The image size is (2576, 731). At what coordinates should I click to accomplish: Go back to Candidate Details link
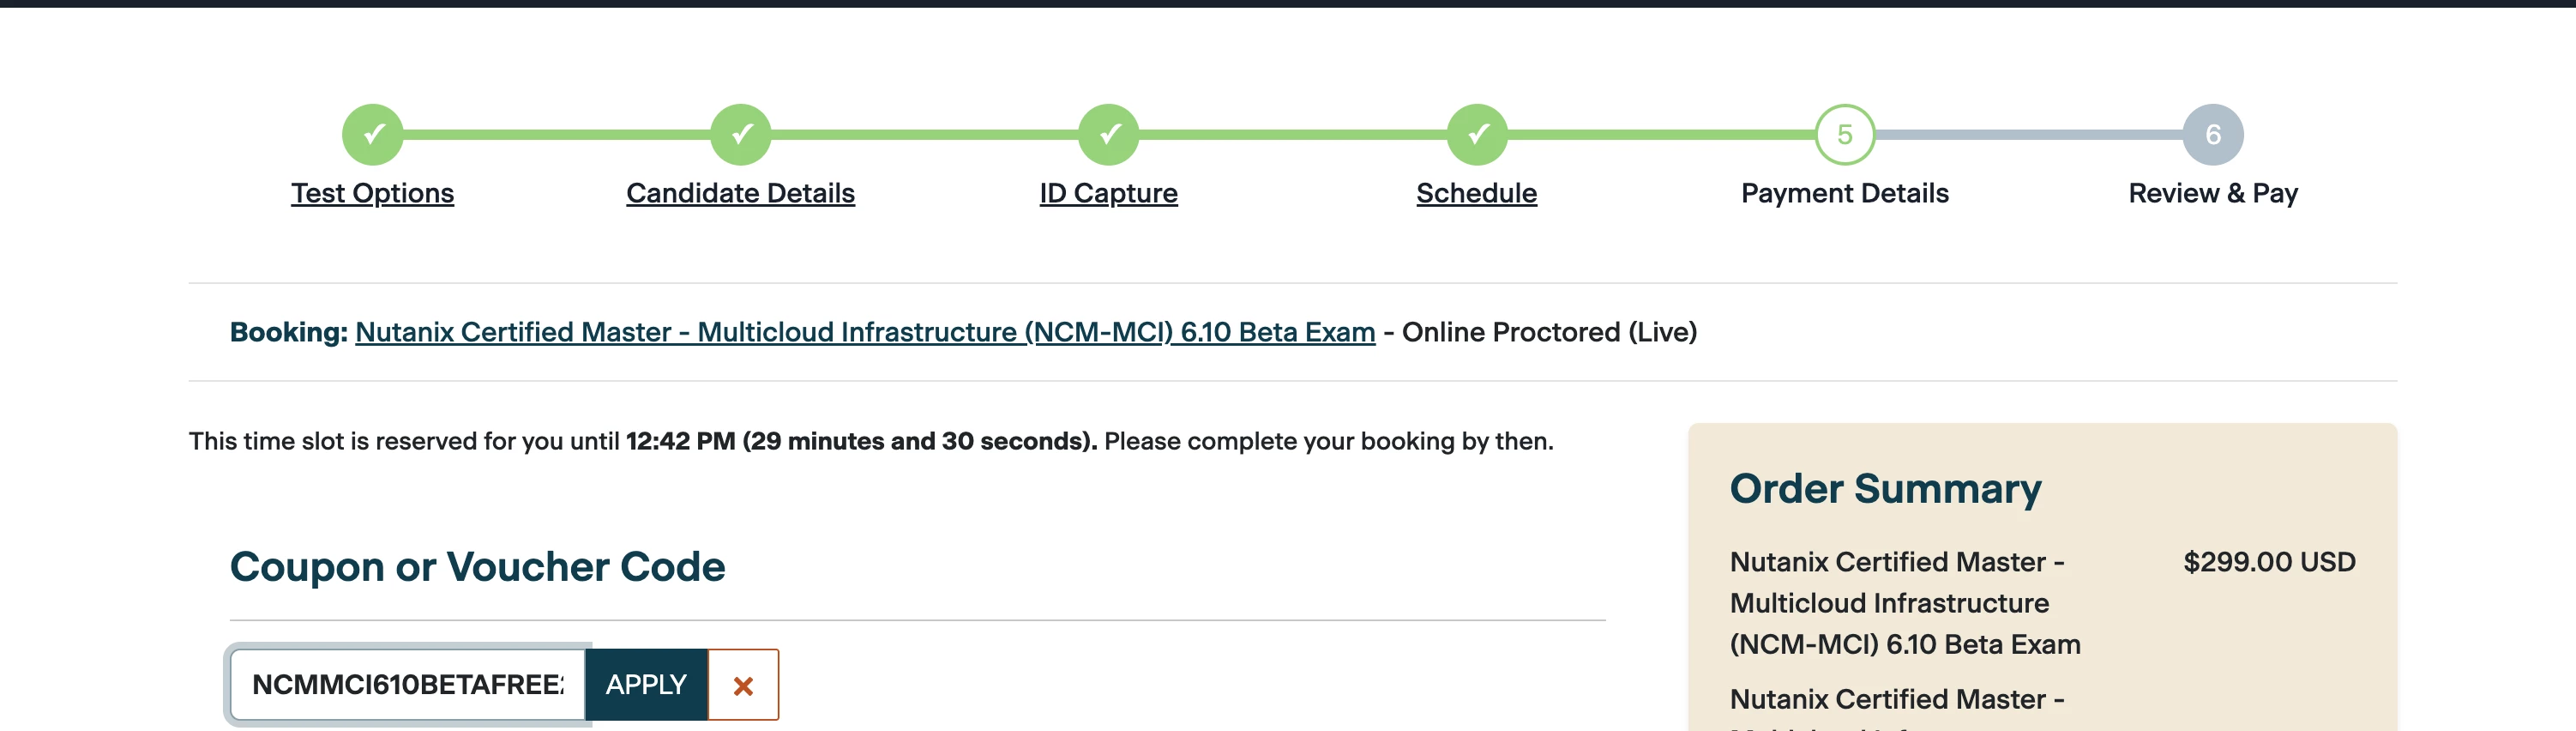[740, 193]
